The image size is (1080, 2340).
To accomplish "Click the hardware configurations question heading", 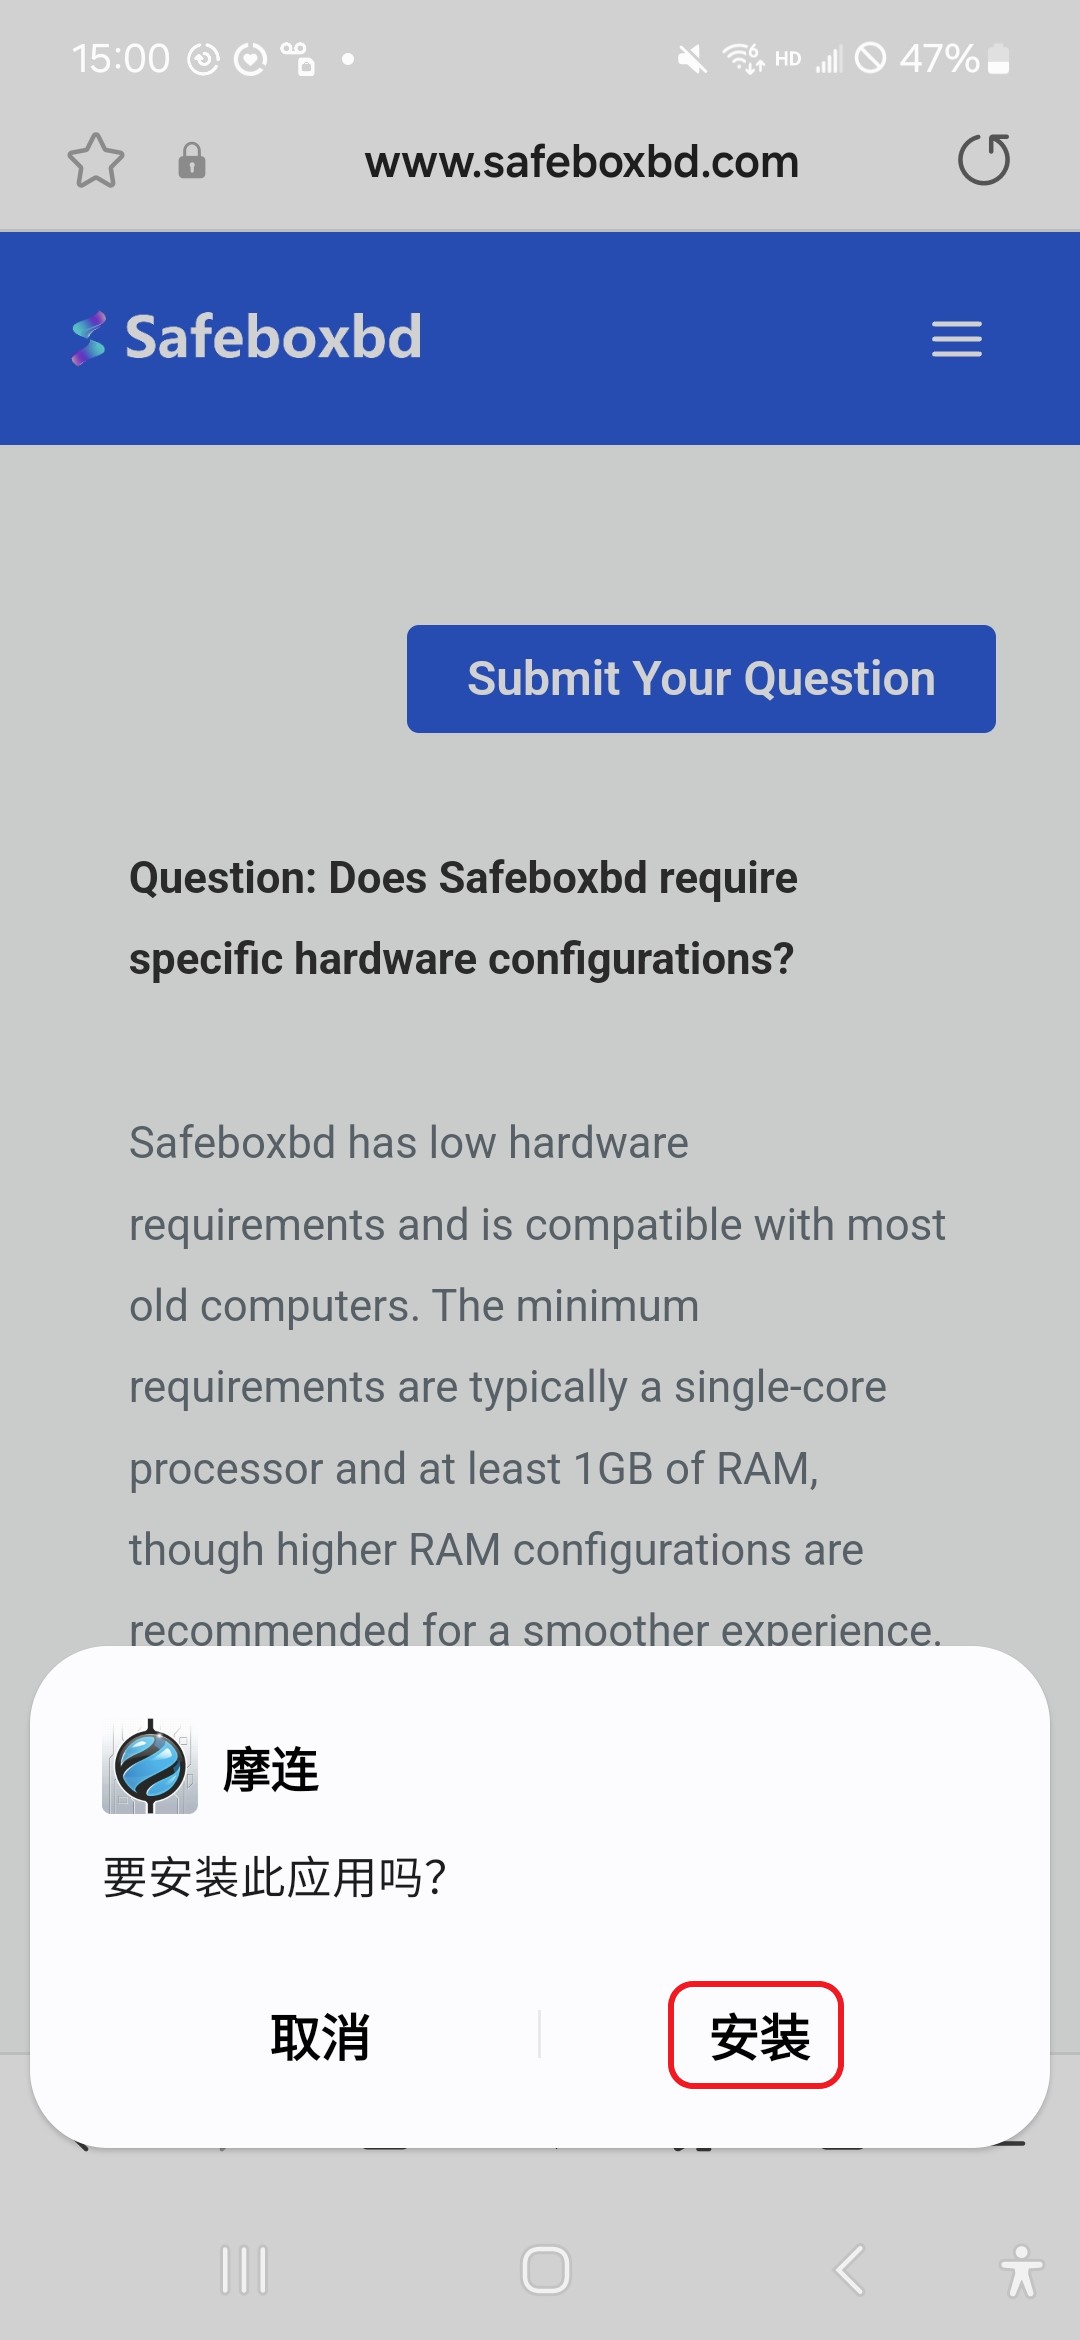I will click(463, 918).
